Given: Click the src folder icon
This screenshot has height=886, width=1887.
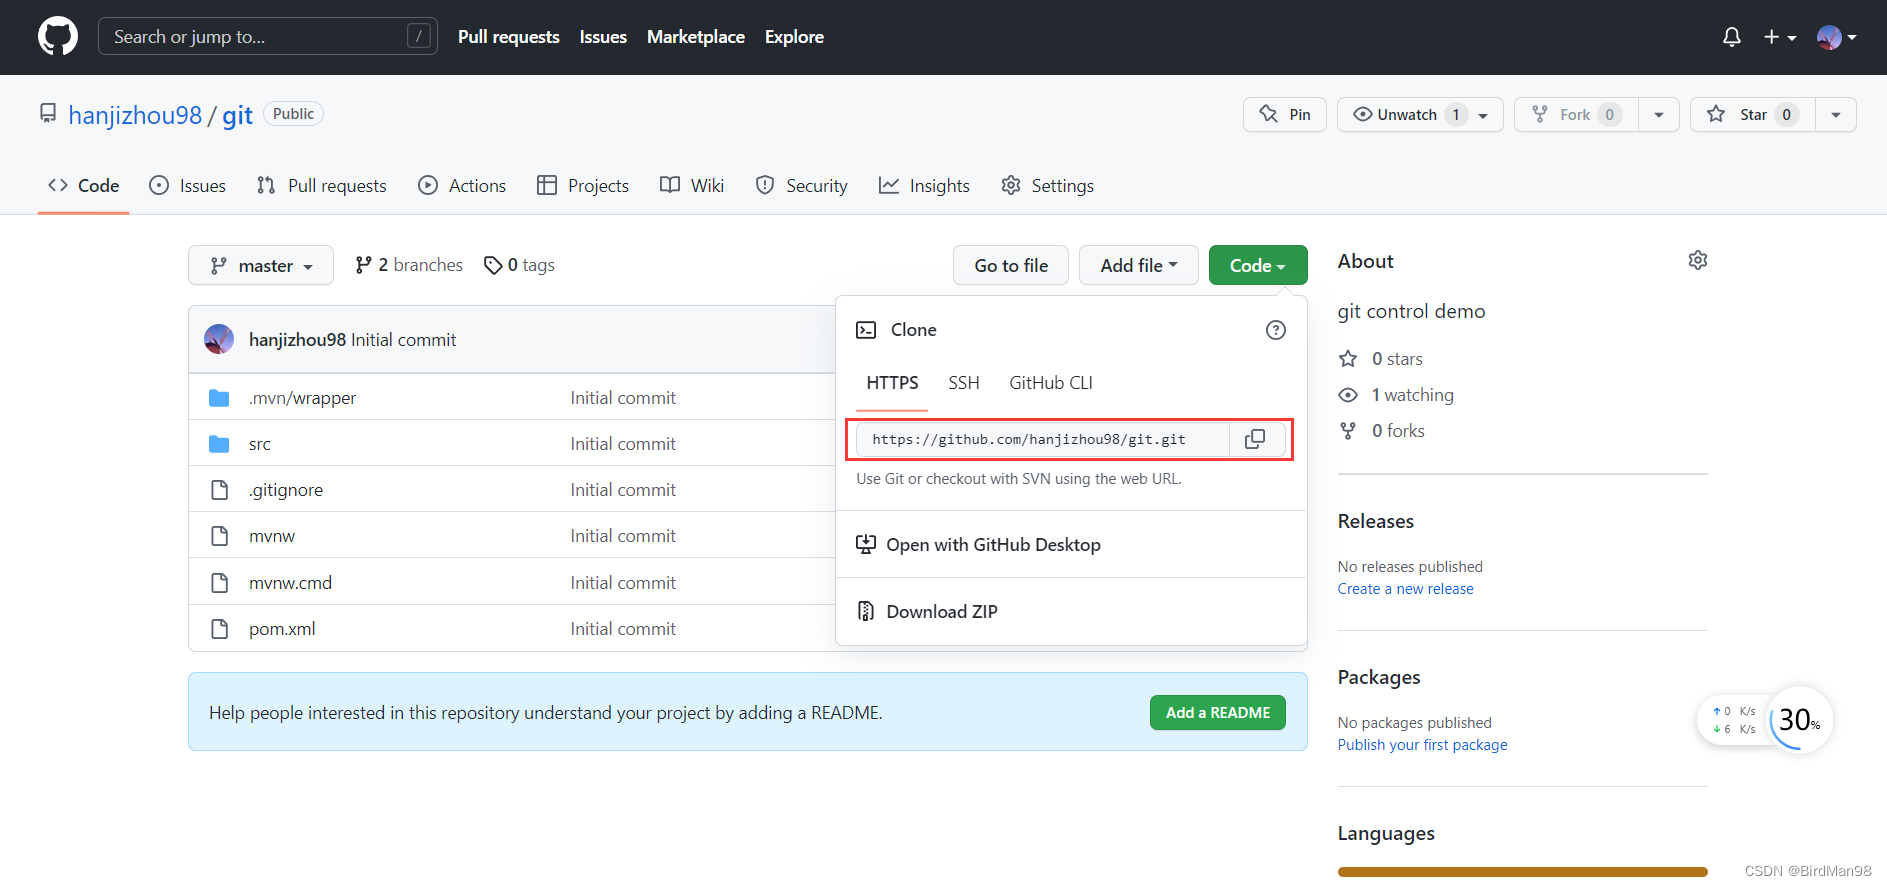Looking at the screenshot, I should (x=219, y=444).
